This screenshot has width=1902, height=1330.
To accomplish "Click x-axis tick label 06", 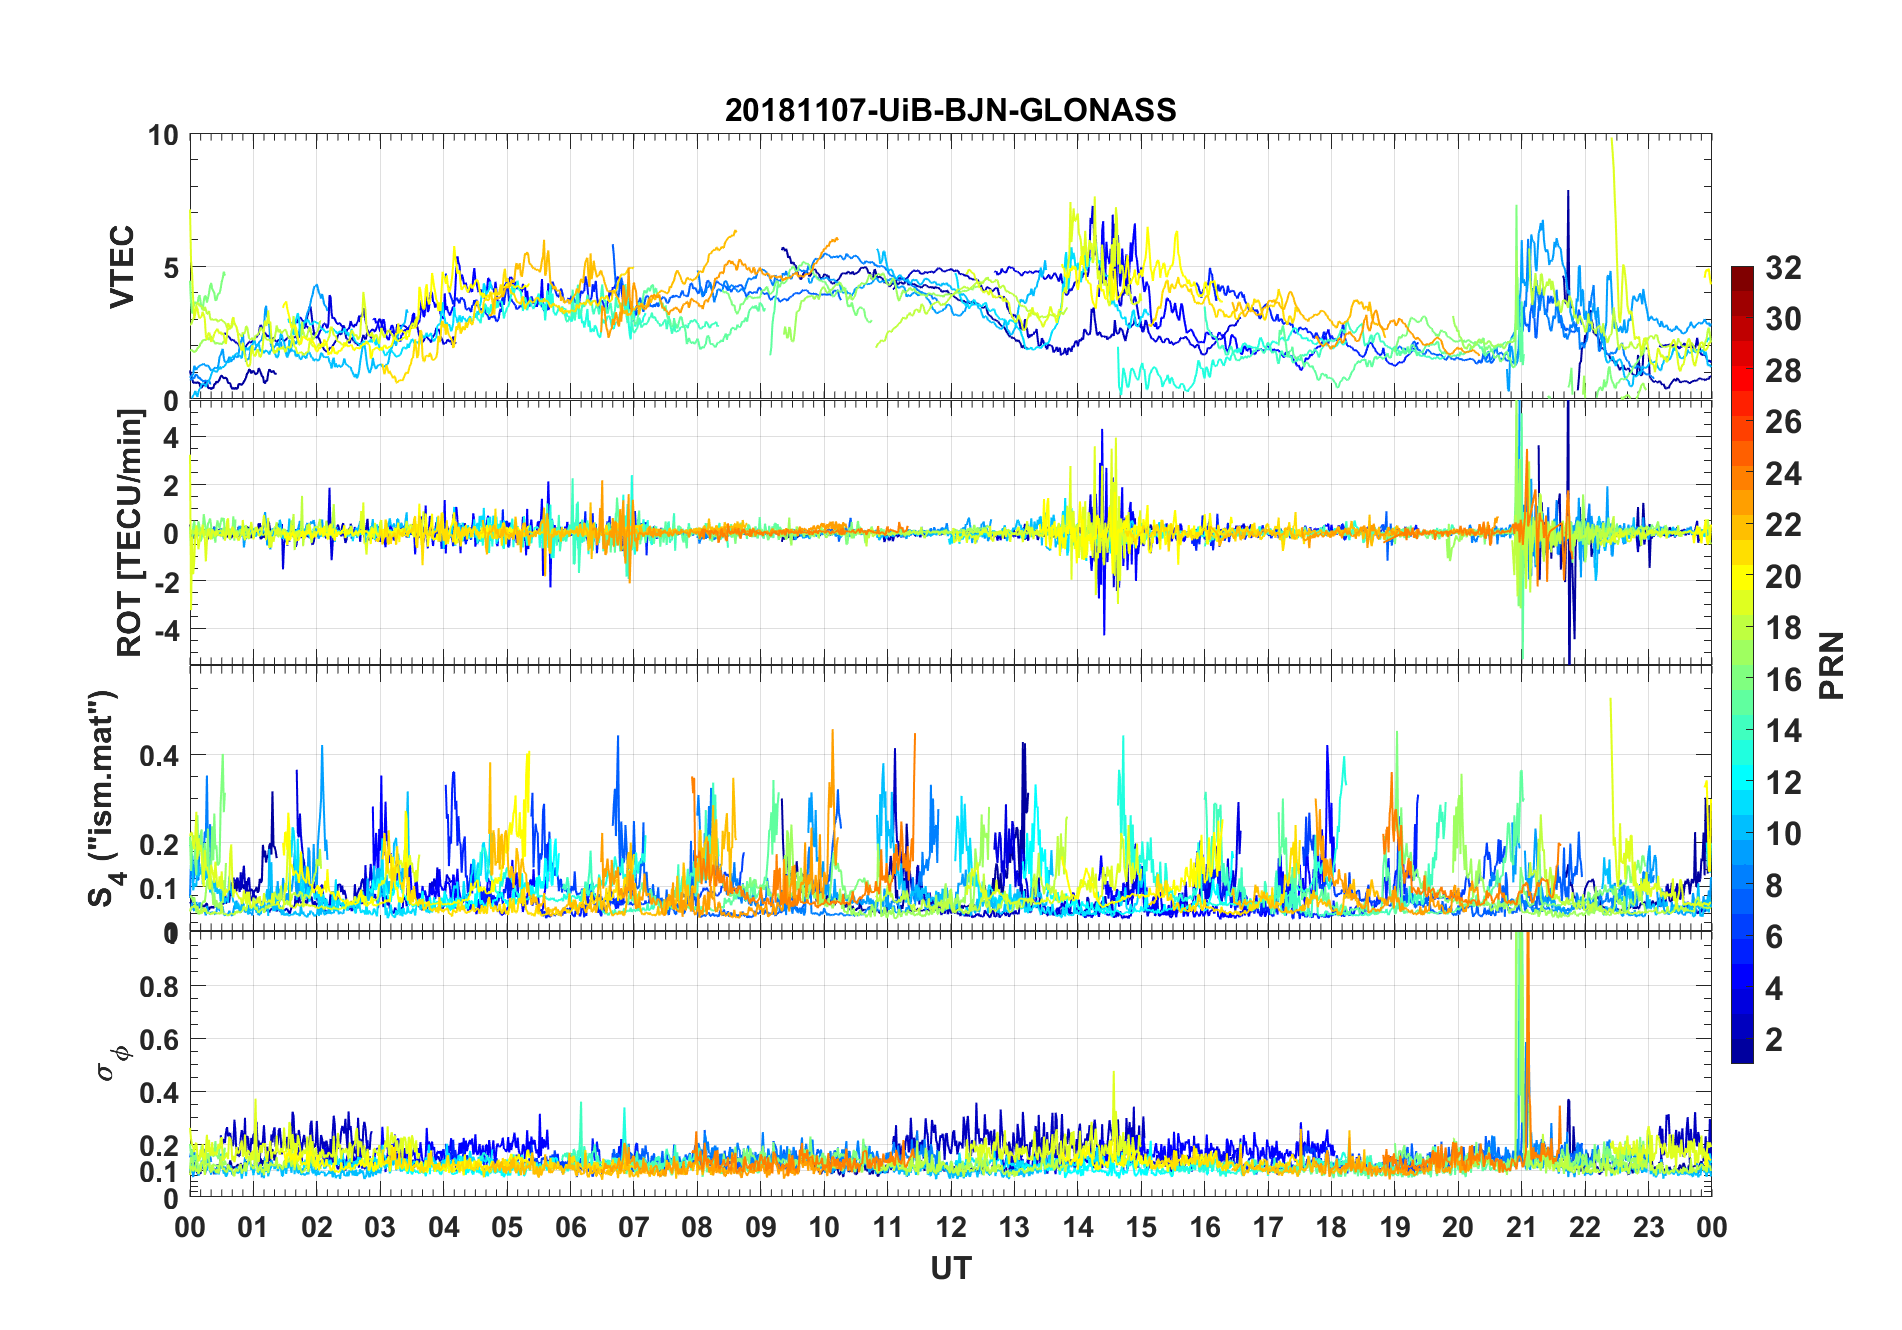I will 571,1227.
